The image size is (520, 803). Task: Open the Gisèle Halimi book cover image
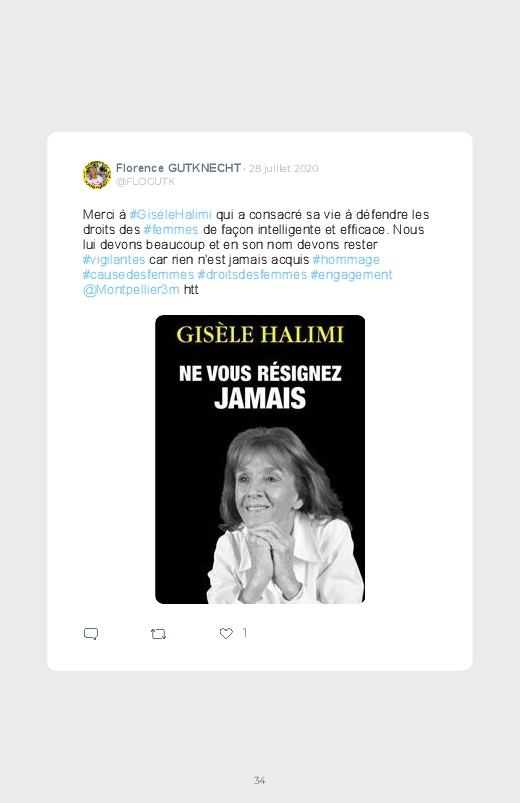tap(260, 459)
